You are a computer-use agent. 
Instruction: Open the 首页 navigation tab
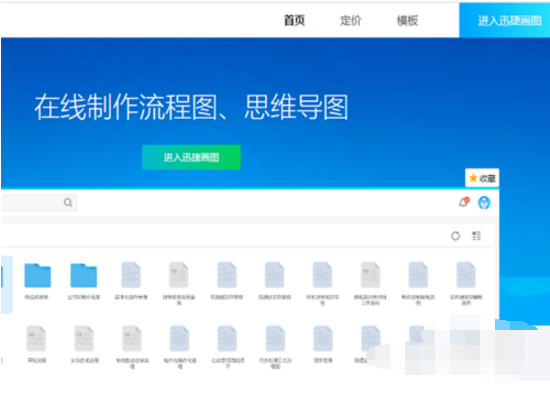point(294,20)
